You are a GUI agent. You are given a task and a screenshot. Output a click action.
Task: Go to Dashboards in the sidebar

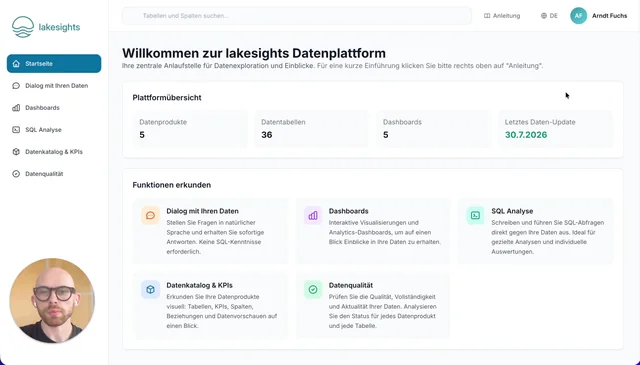(54, 108)
